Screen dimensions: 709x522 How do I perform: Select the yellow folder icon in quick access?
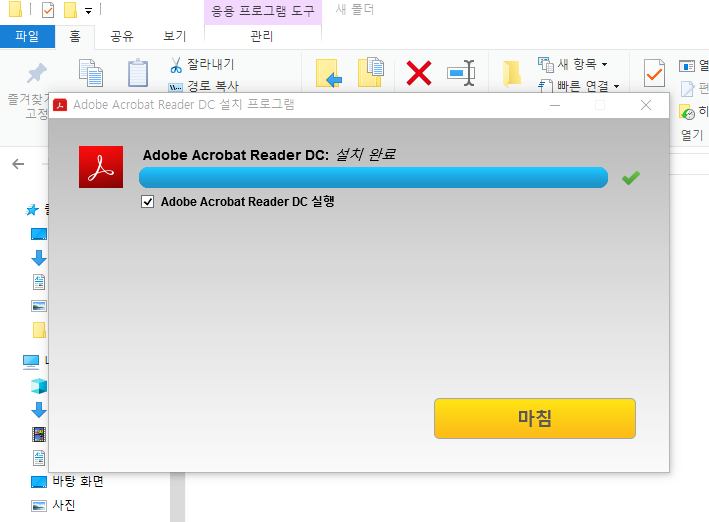(39, 330)
